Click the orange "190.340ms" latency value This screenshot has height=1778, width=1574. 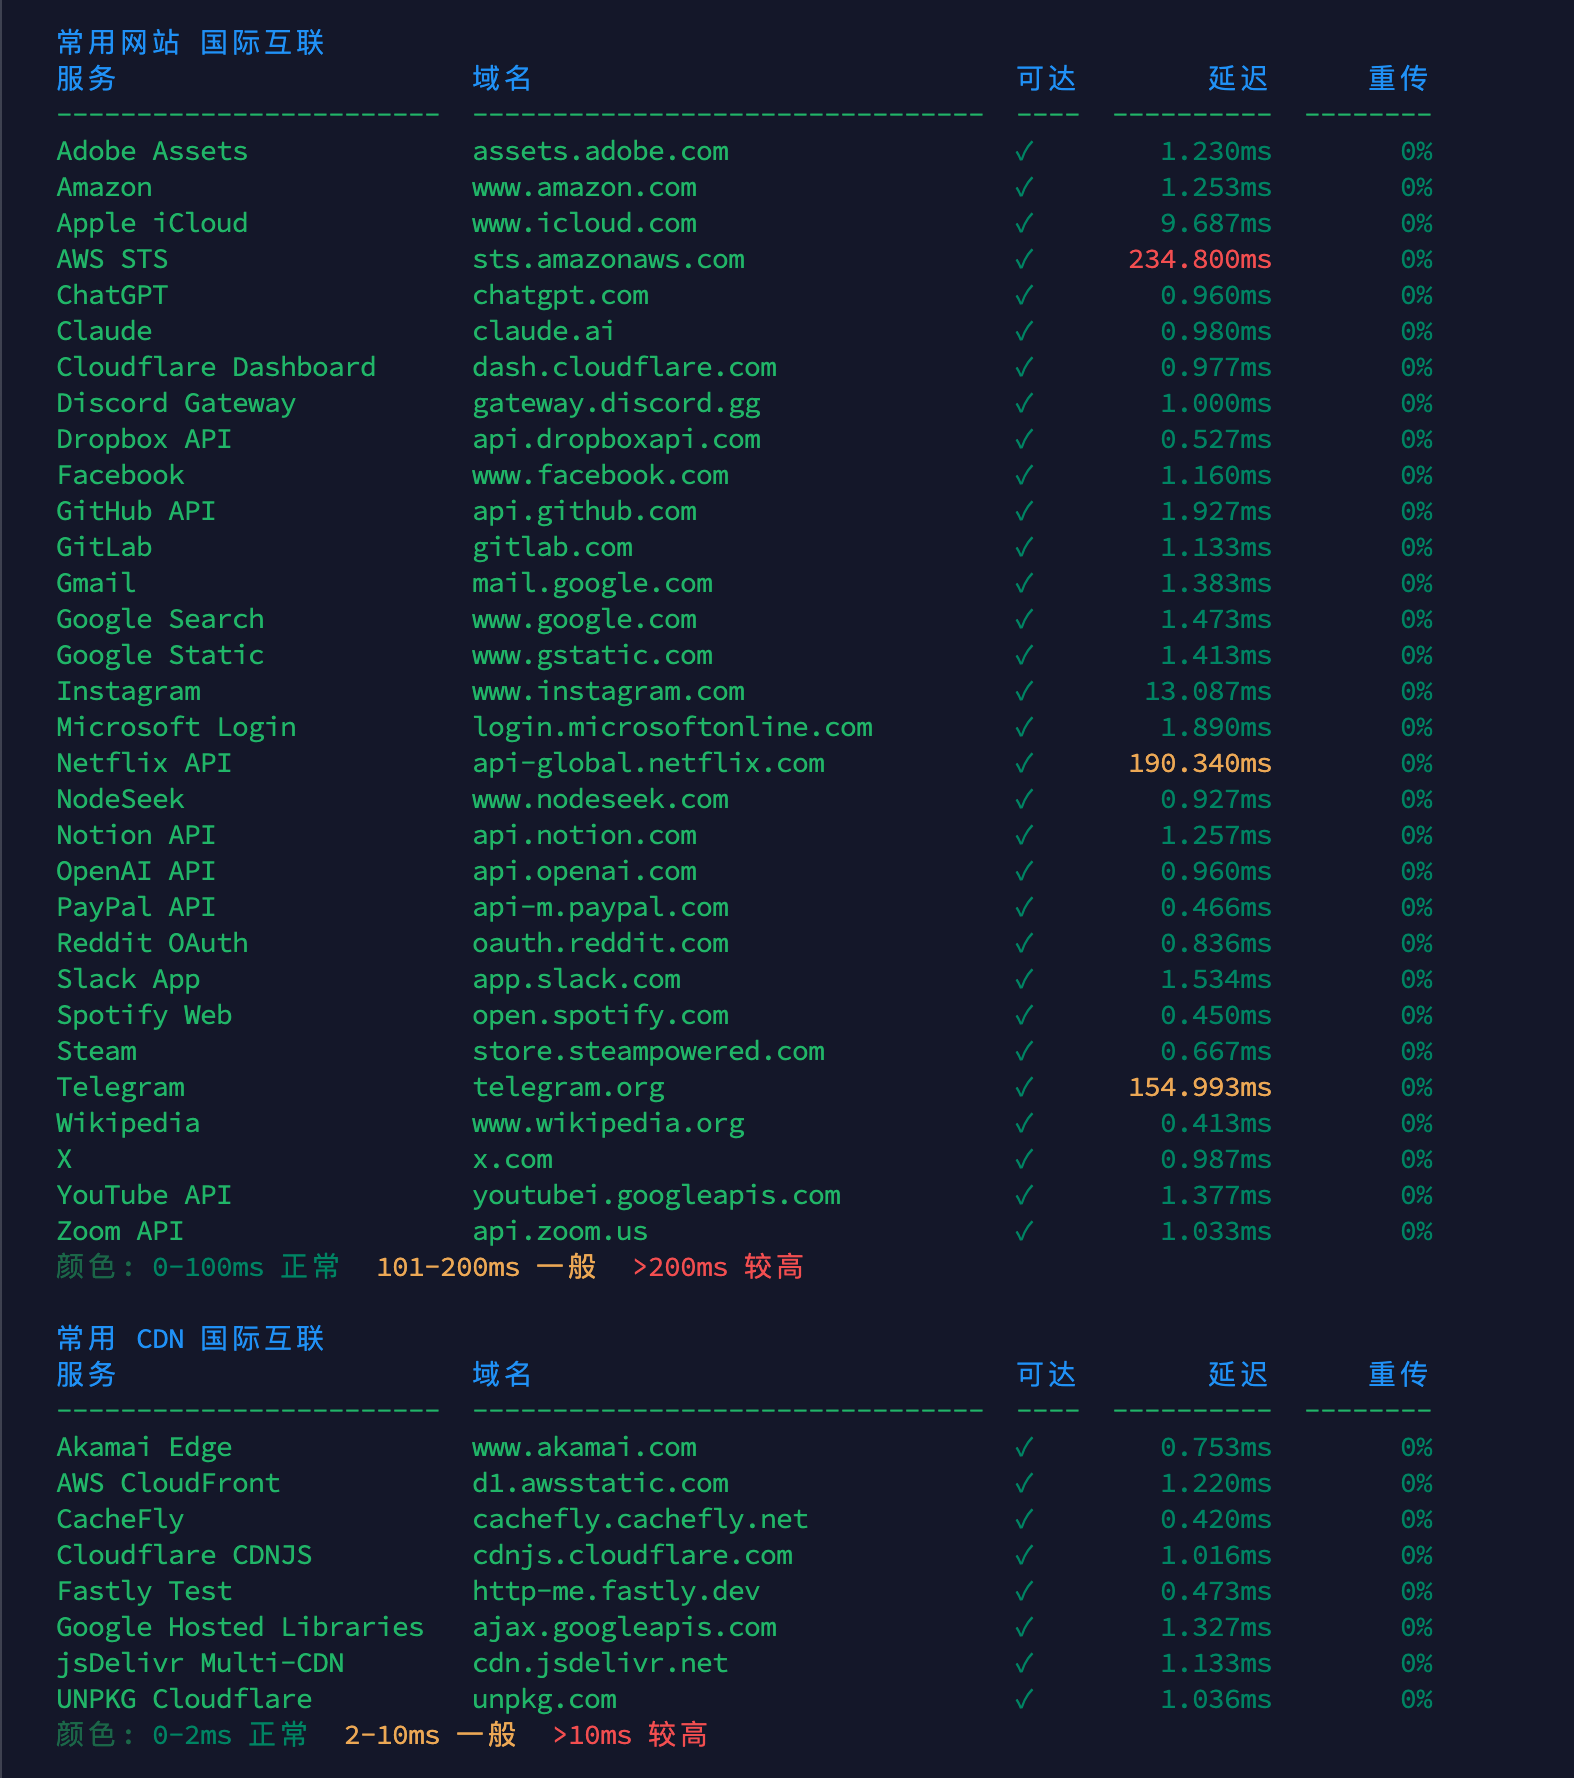tap(1200, 763)
